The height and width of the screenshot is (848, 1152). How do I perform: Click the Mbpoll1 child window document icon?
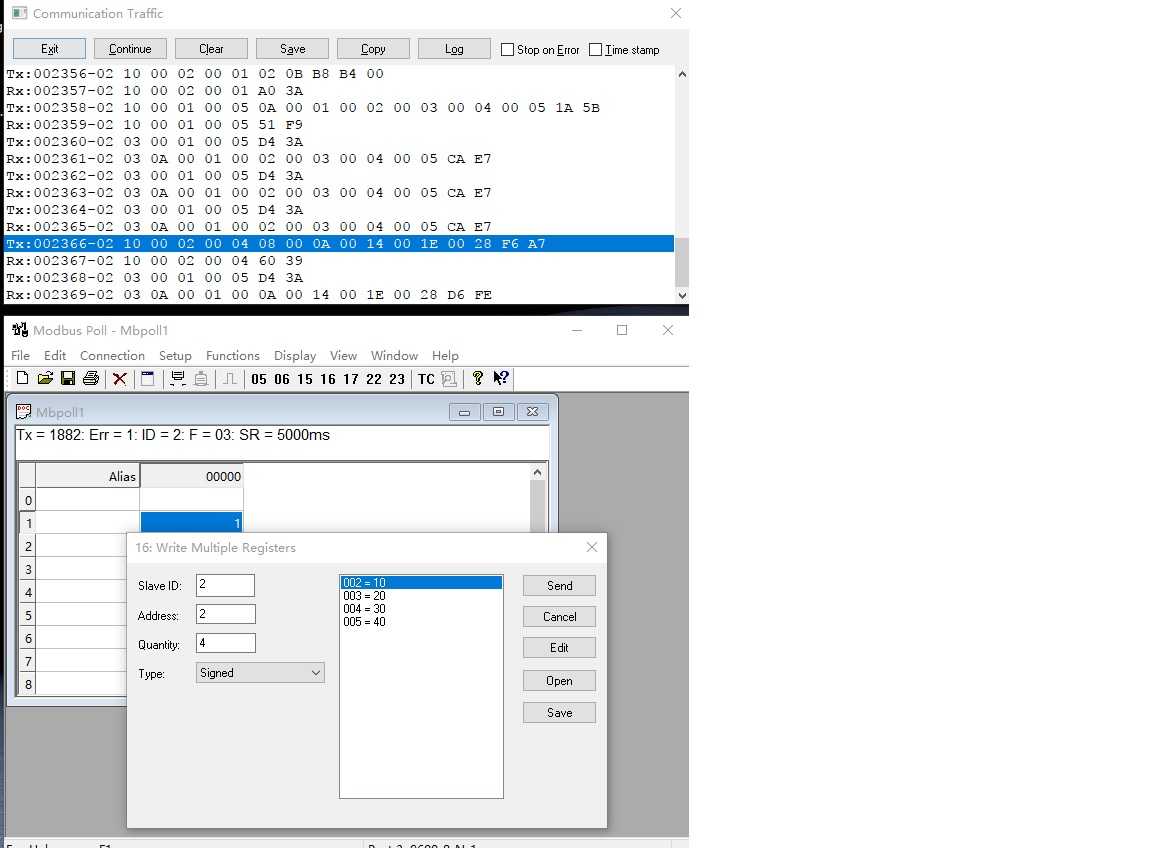24,412
